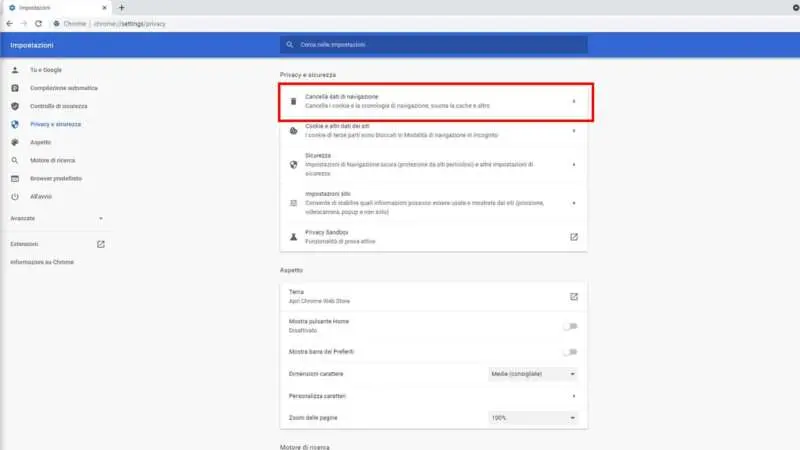Toggle Mostra barra dei Preferiti switch

(570, 352)
